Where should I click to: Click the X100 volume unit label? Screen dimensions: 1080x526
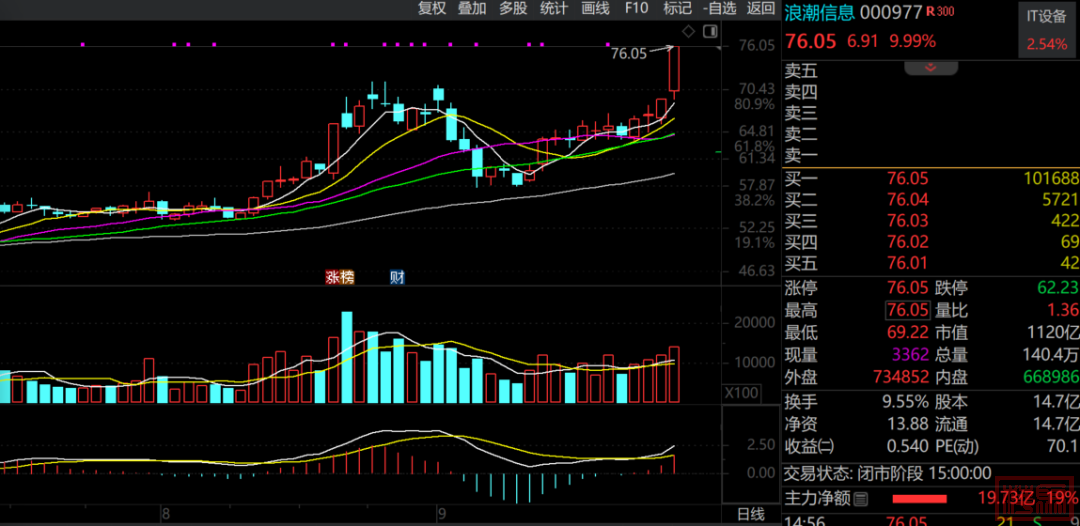pyautogui.click(x=740, y=392)
